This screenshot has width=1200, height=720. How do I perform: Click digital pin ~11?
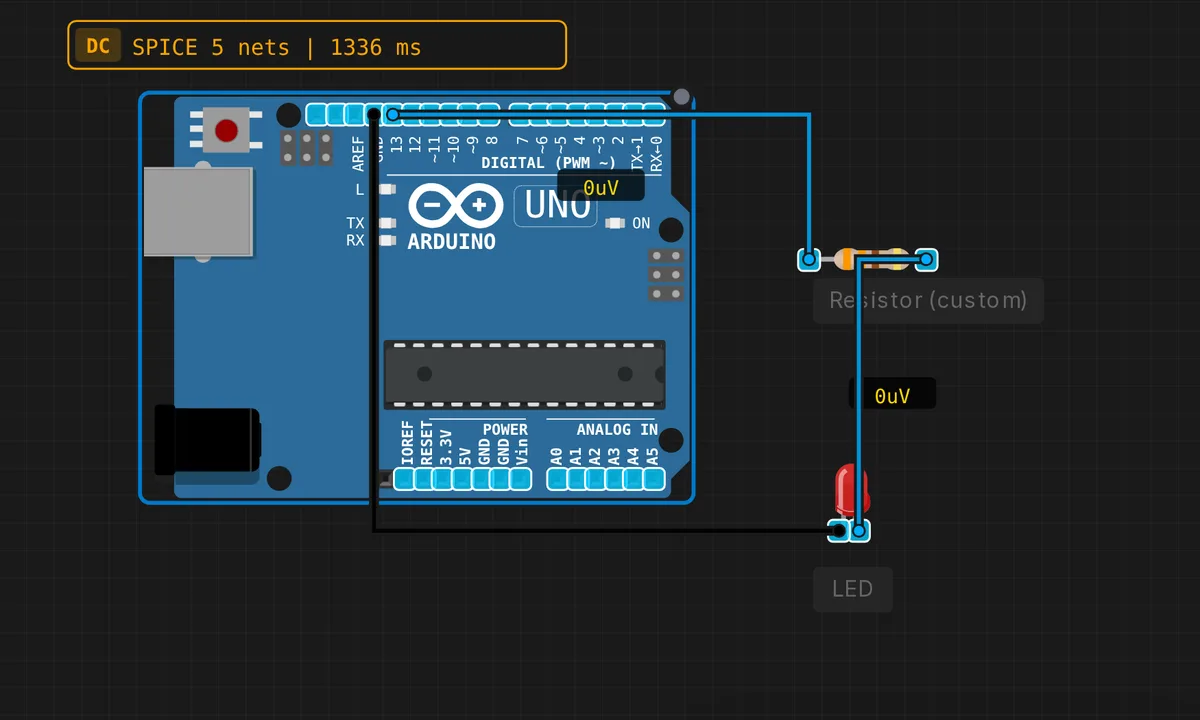431,114
